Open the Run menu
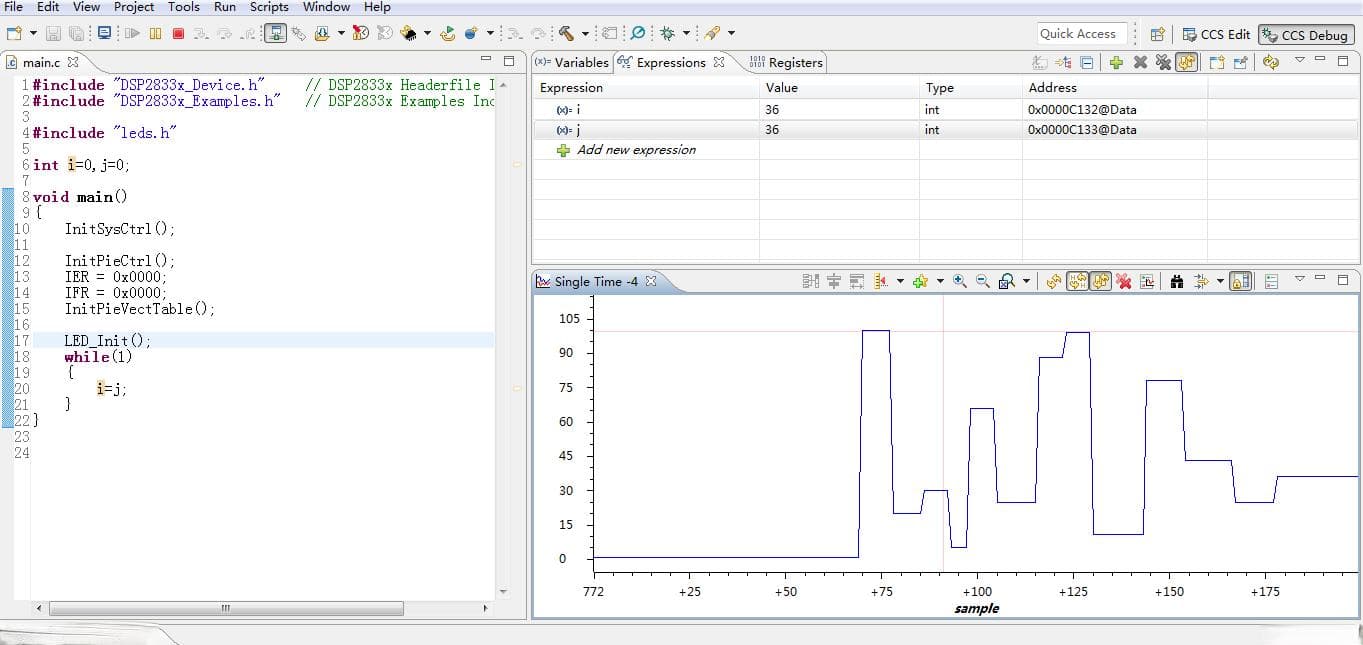 (225, 7)
